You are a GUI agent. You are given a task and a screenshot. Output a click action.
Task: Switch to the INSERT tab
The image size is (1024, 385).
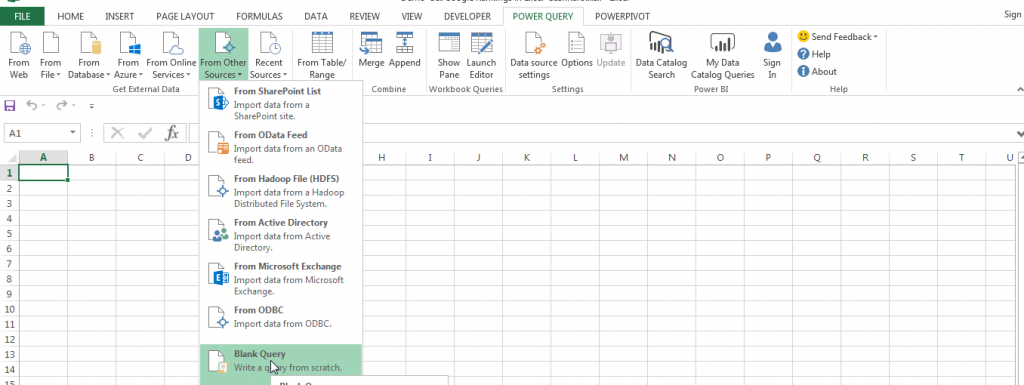(120, 16)
